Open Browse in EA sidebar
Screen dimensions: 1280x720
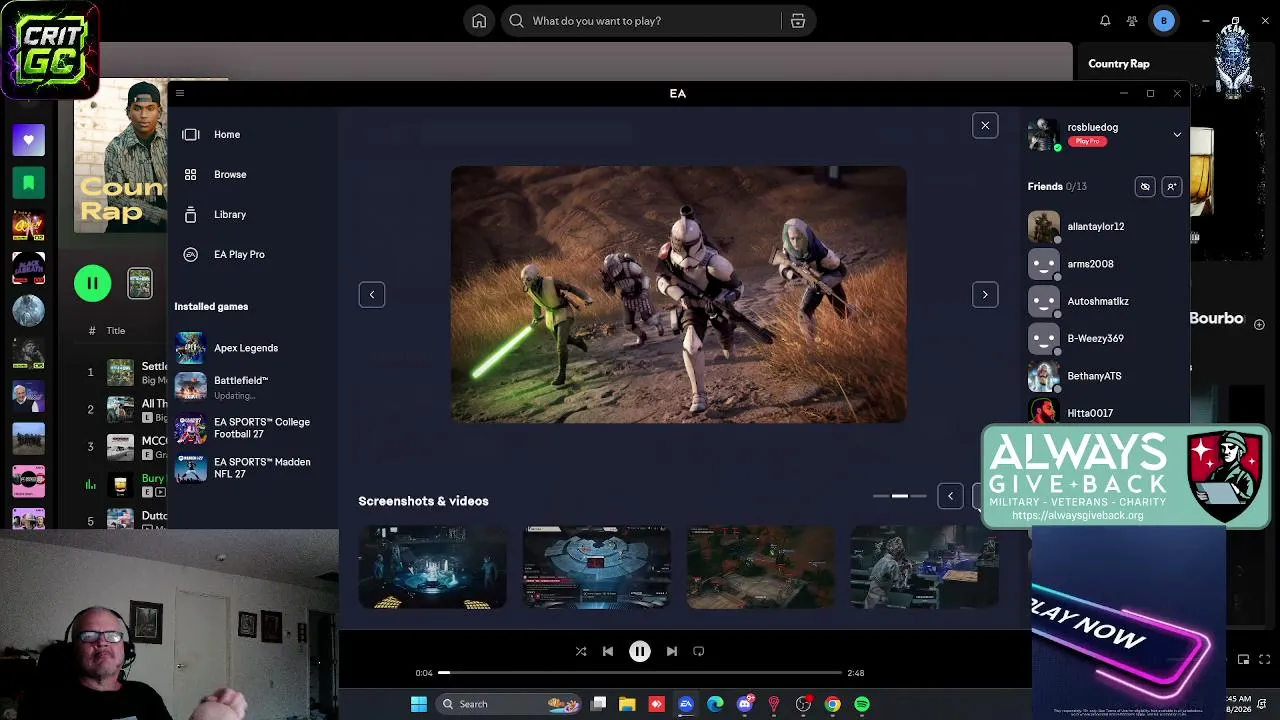point(230,174)
